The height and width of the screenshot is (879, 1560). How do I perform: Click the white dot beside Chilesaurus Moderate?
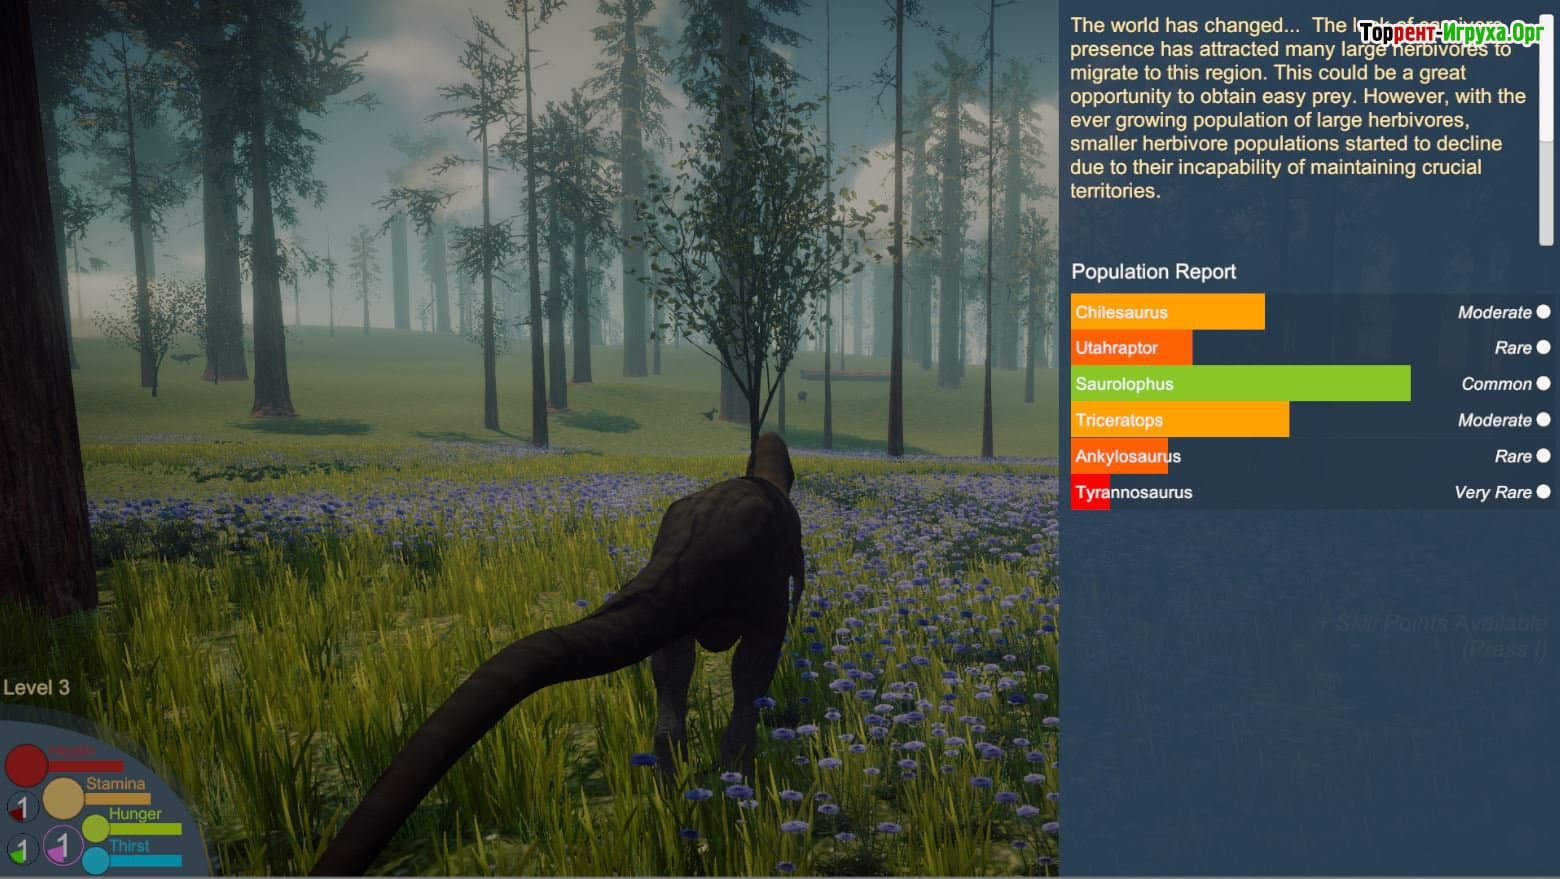click(x=1543, y=312)
